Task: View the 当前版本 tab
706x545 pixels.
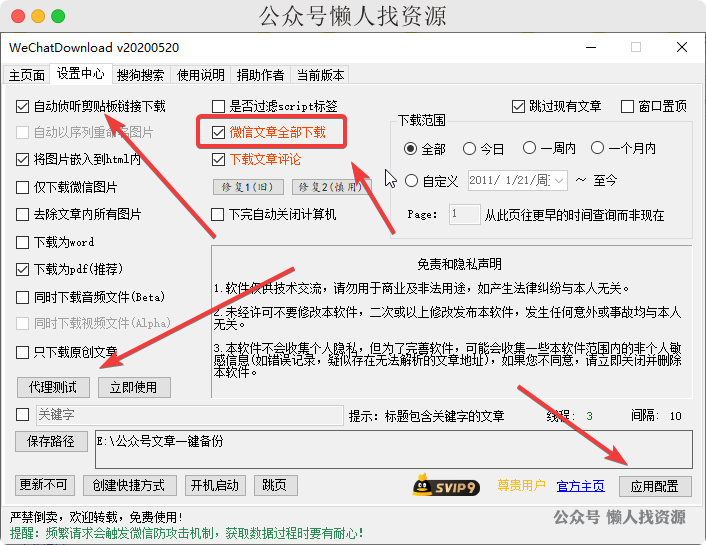Action: coord(320,75)
